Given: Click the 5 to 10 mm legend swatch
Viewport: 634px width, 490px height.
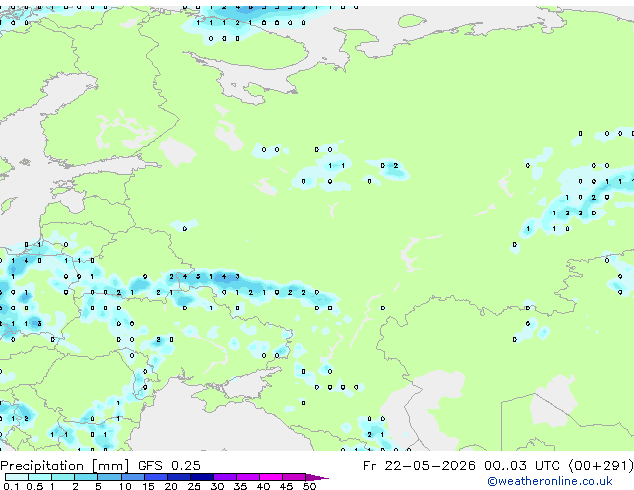Looking at the screenshot, I should click(x=110, y=477).
